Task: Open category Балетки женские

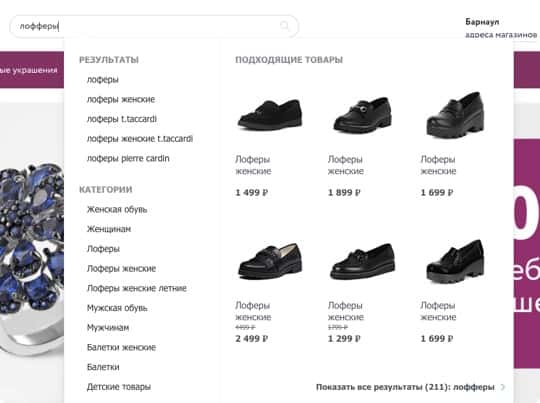Action: click(x=121, y=347)
